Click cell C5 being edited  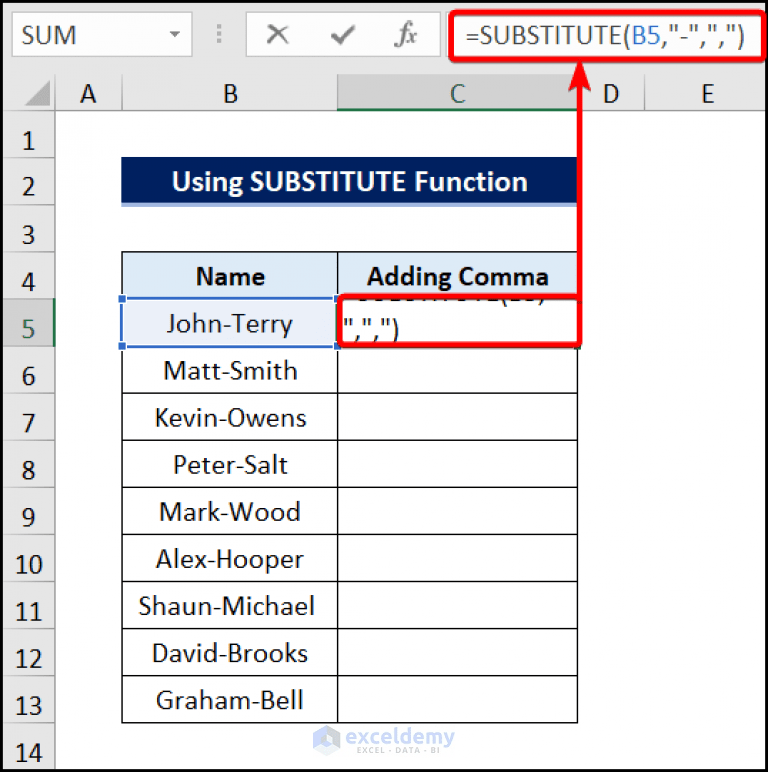[x=459, y=322]
